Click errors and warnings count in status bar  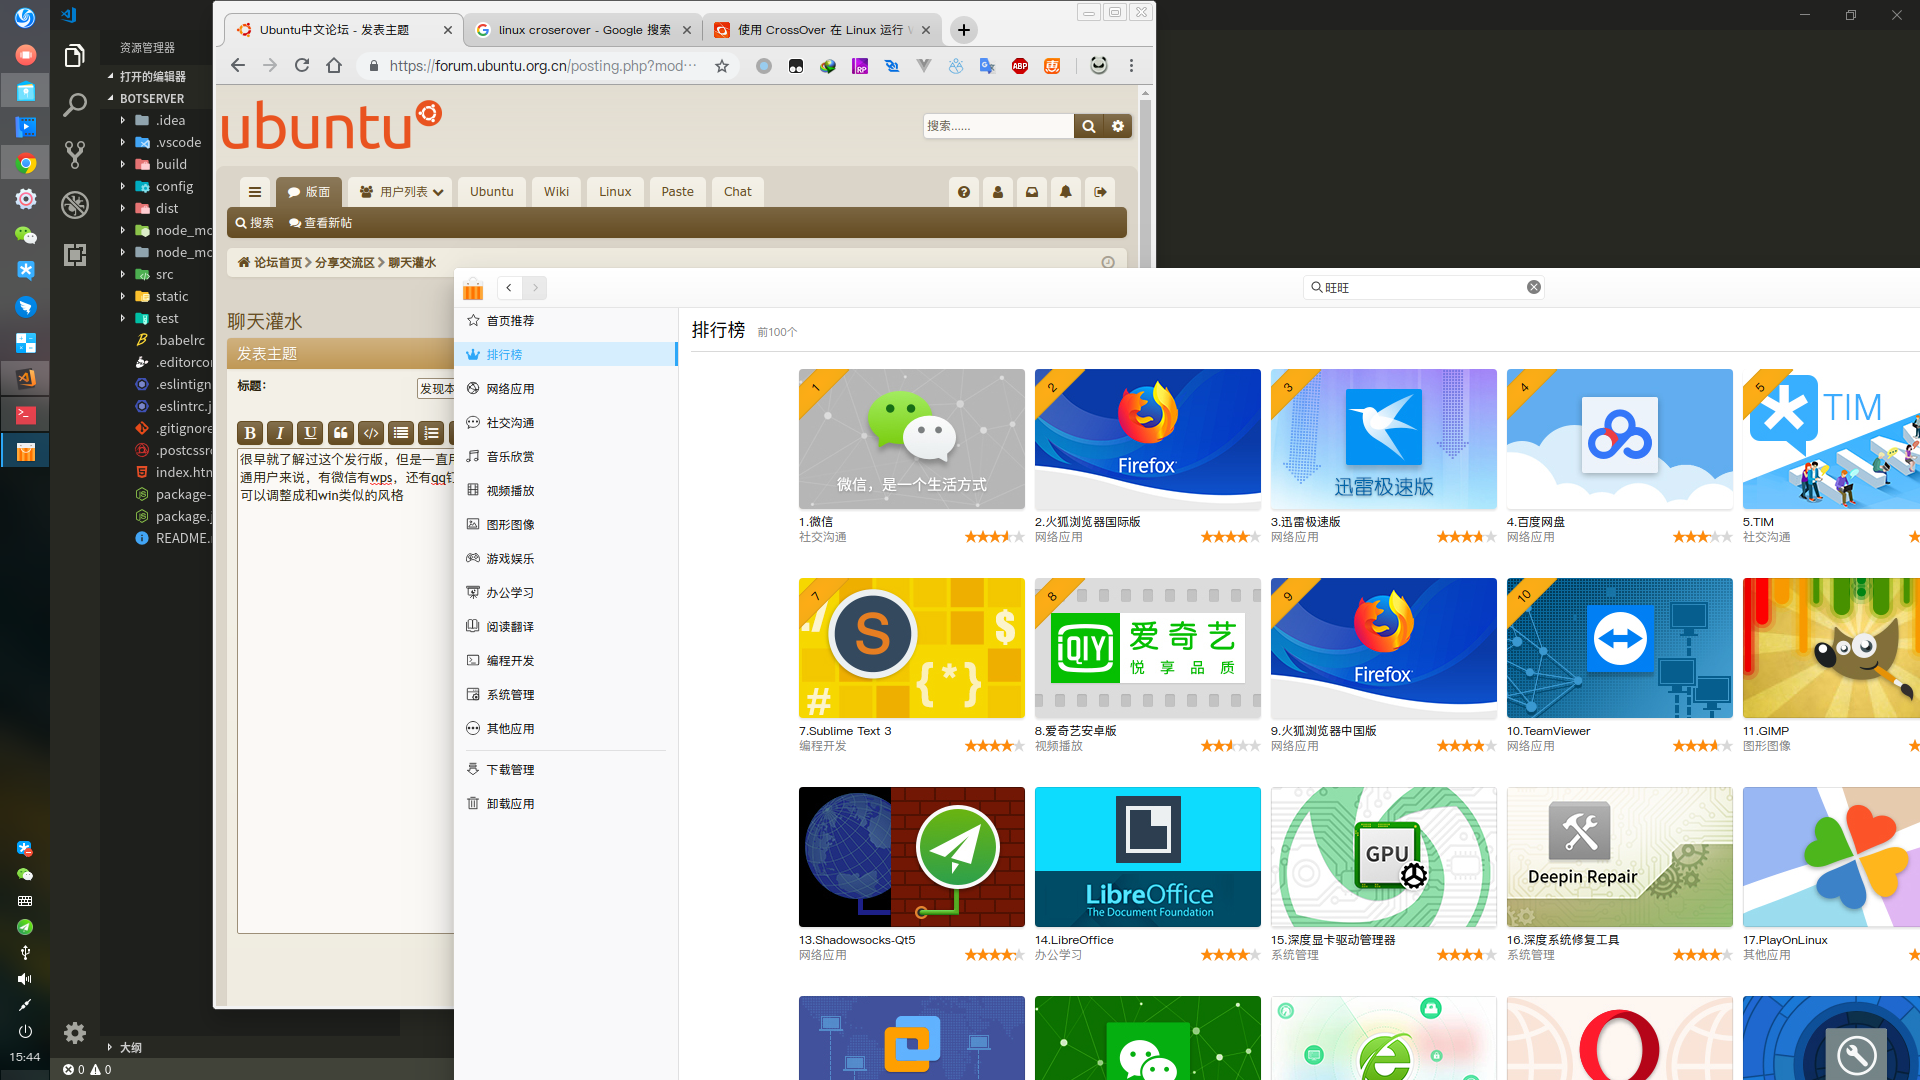click(x=87, y=1069)
